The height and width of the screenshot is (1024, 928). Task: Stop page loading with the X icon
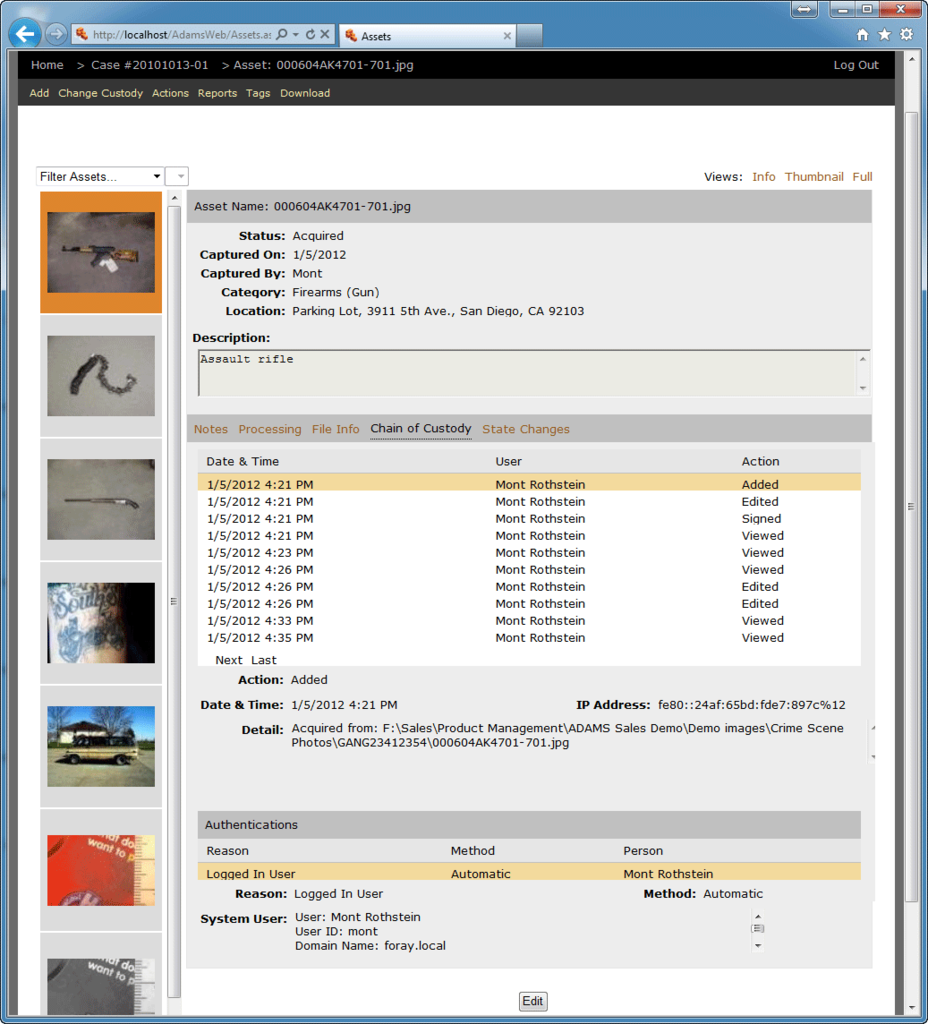click(x=325, y=33)
